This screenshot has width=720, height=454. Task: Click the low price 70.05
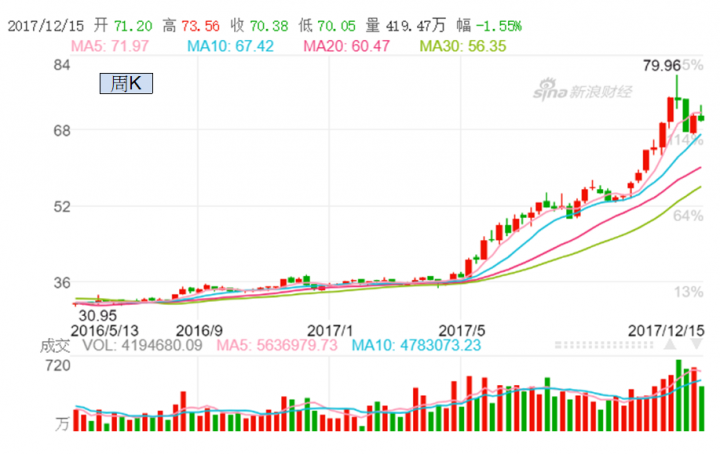click(x=336, y=26)
